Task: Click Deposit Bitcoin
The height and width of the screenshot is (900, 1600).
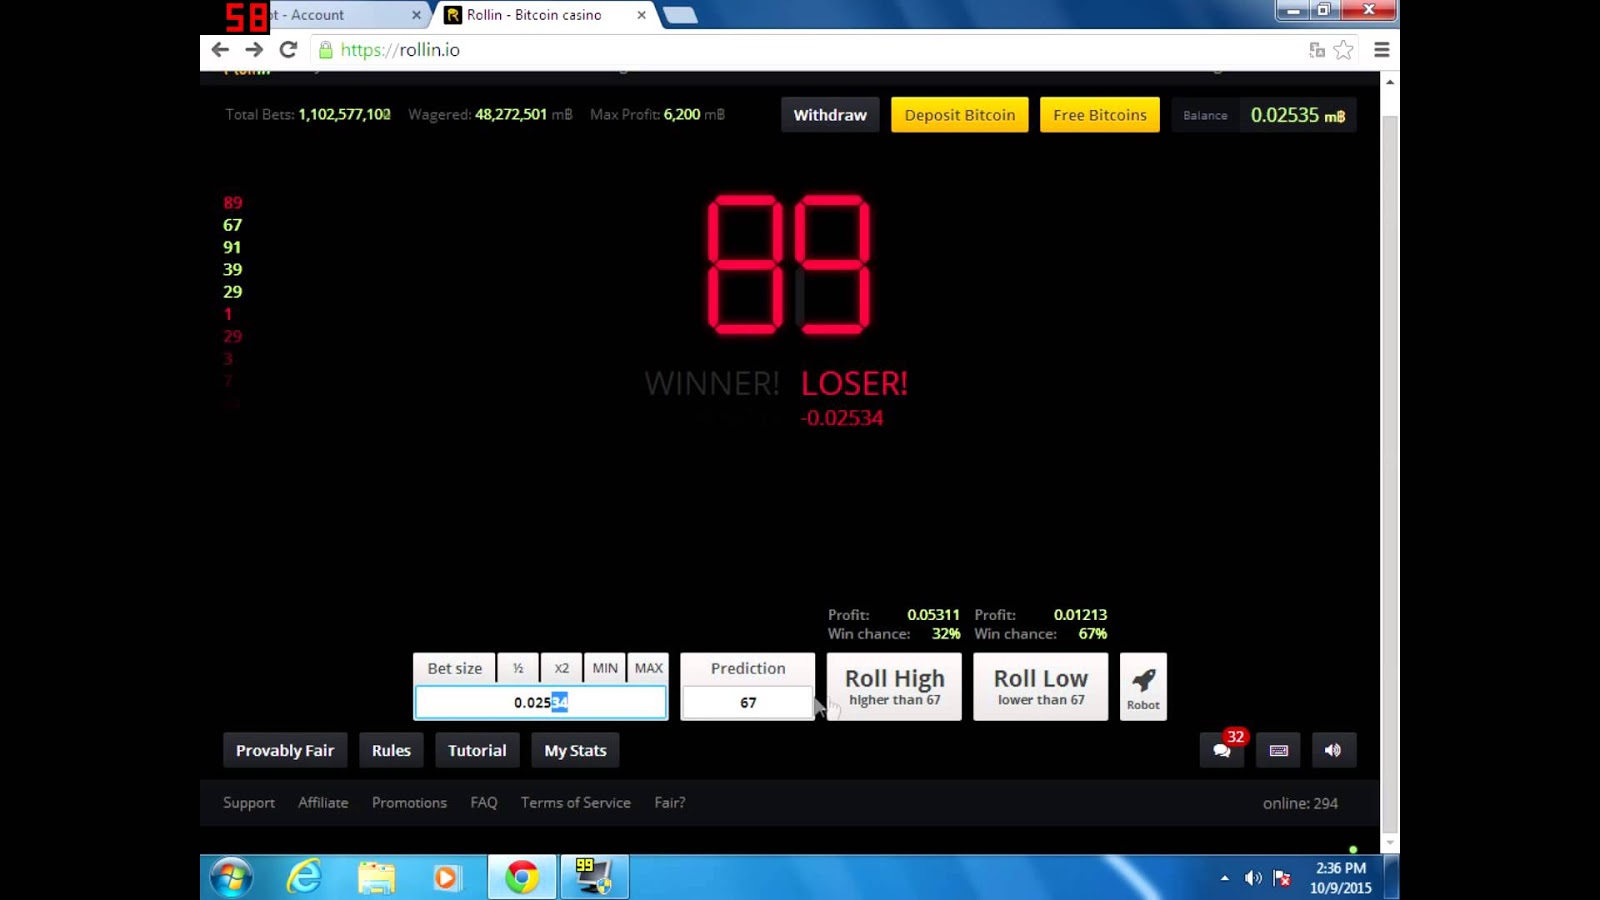Action: pos(960,115)
